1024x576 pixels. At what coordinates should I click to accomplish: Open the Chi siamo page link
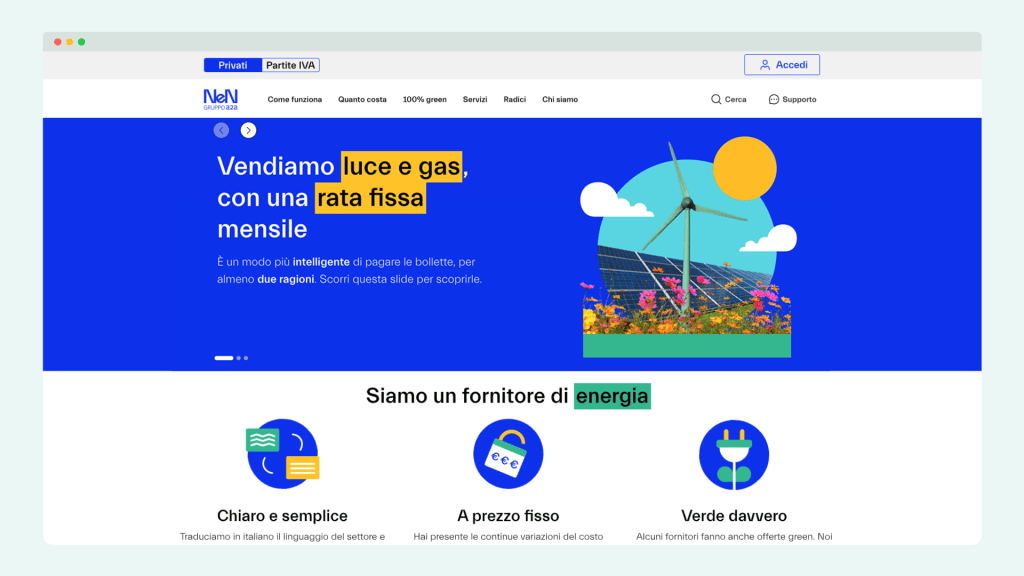coord(560,100)
